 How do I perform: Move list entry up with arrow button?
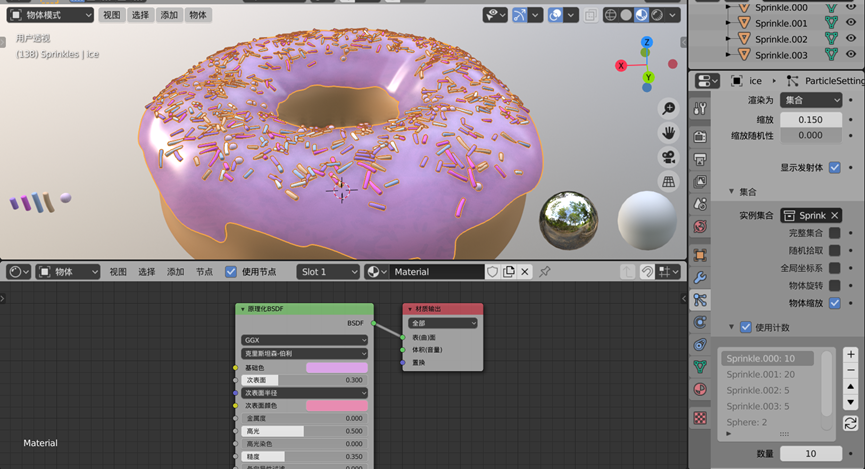pos(851,387)
